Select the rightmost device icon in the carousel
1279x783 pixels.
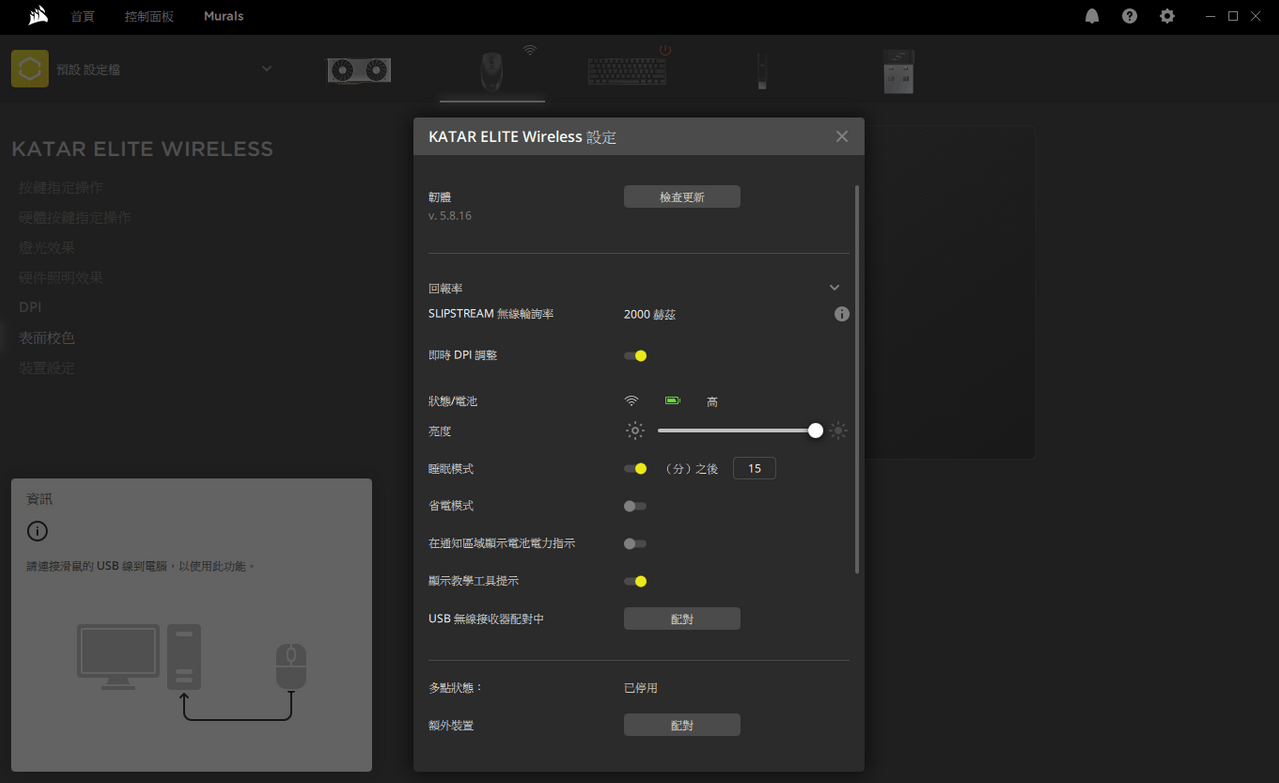(897, 70)
